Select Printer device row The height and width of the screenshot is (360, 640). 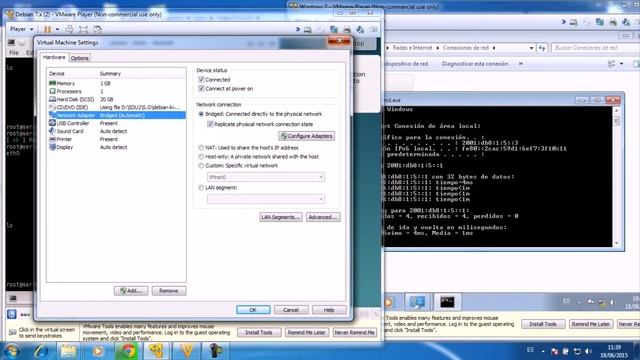(x=116, y=139)
